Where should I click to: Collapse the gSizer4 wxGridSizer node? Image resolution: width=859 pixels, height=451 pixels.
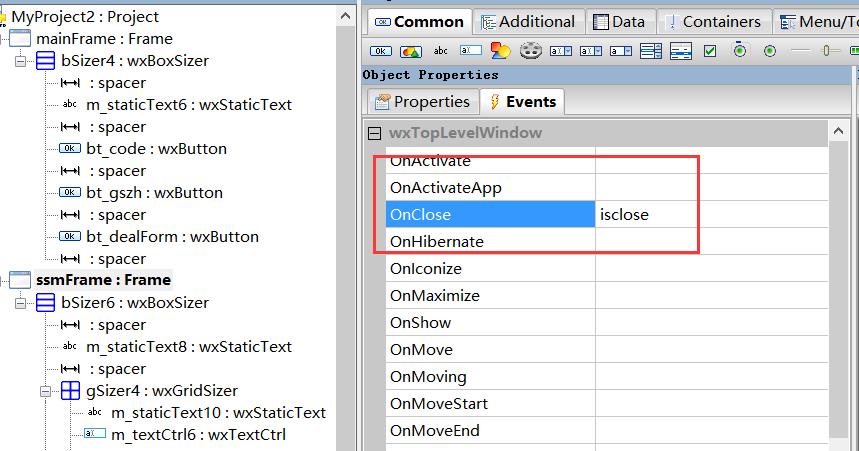47,391
